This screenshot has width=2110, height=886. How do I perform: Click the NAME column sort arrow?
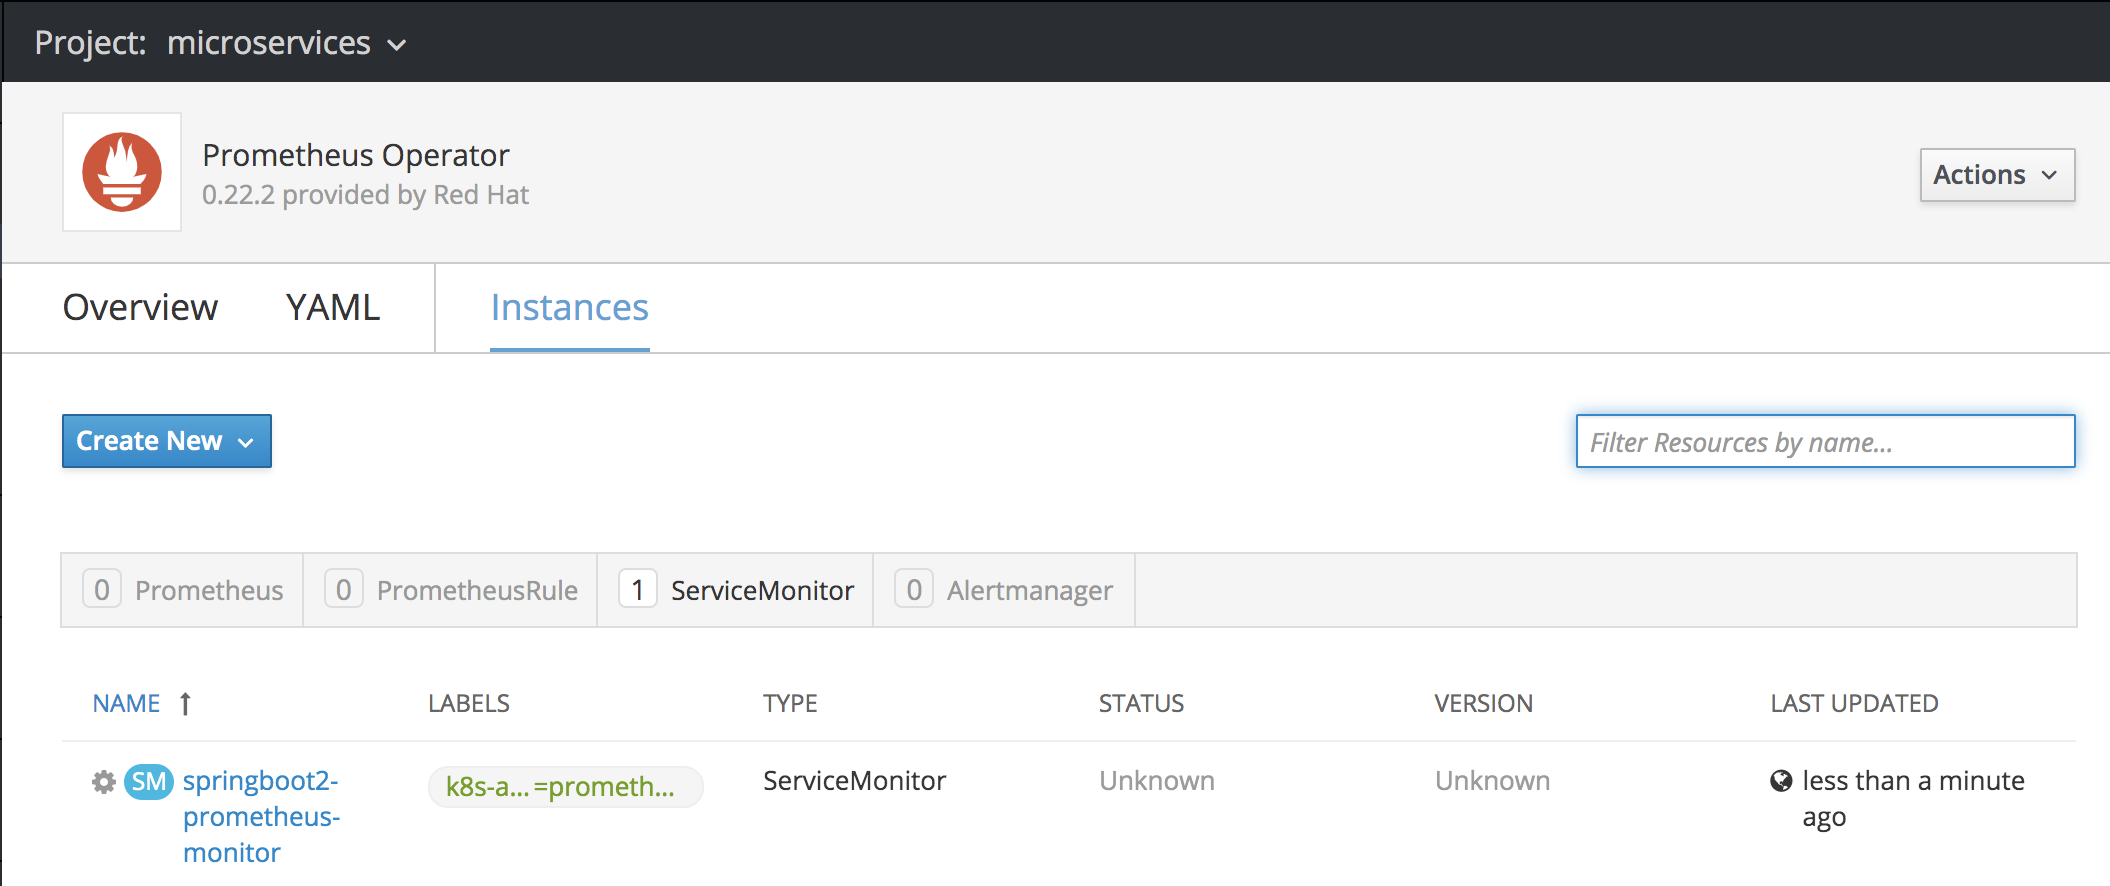(x=185, y=704)
